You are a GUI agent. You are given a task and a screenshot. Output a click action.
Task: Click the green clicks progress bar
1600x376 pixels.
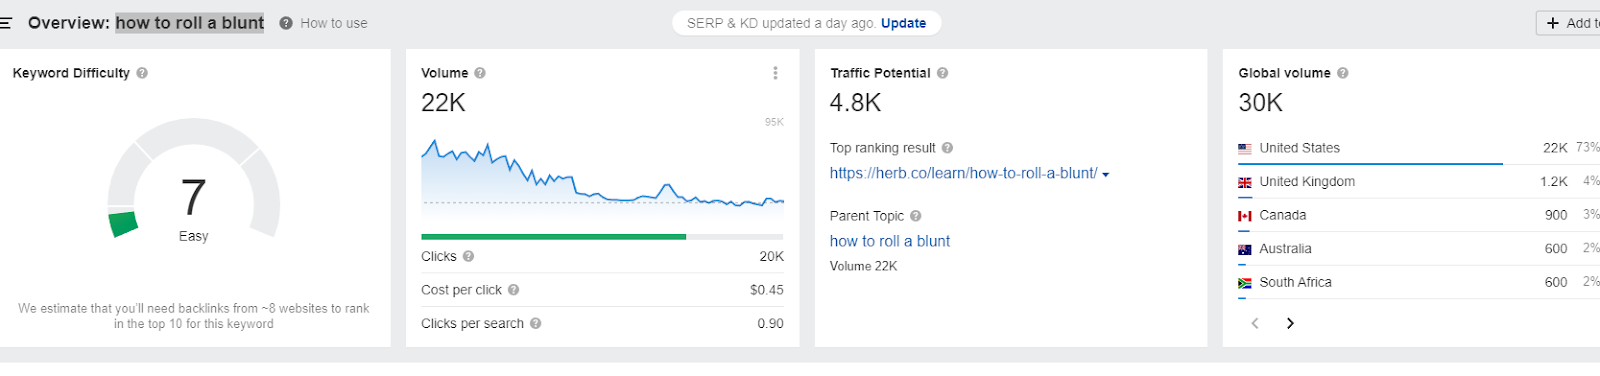tap(554, 237)
